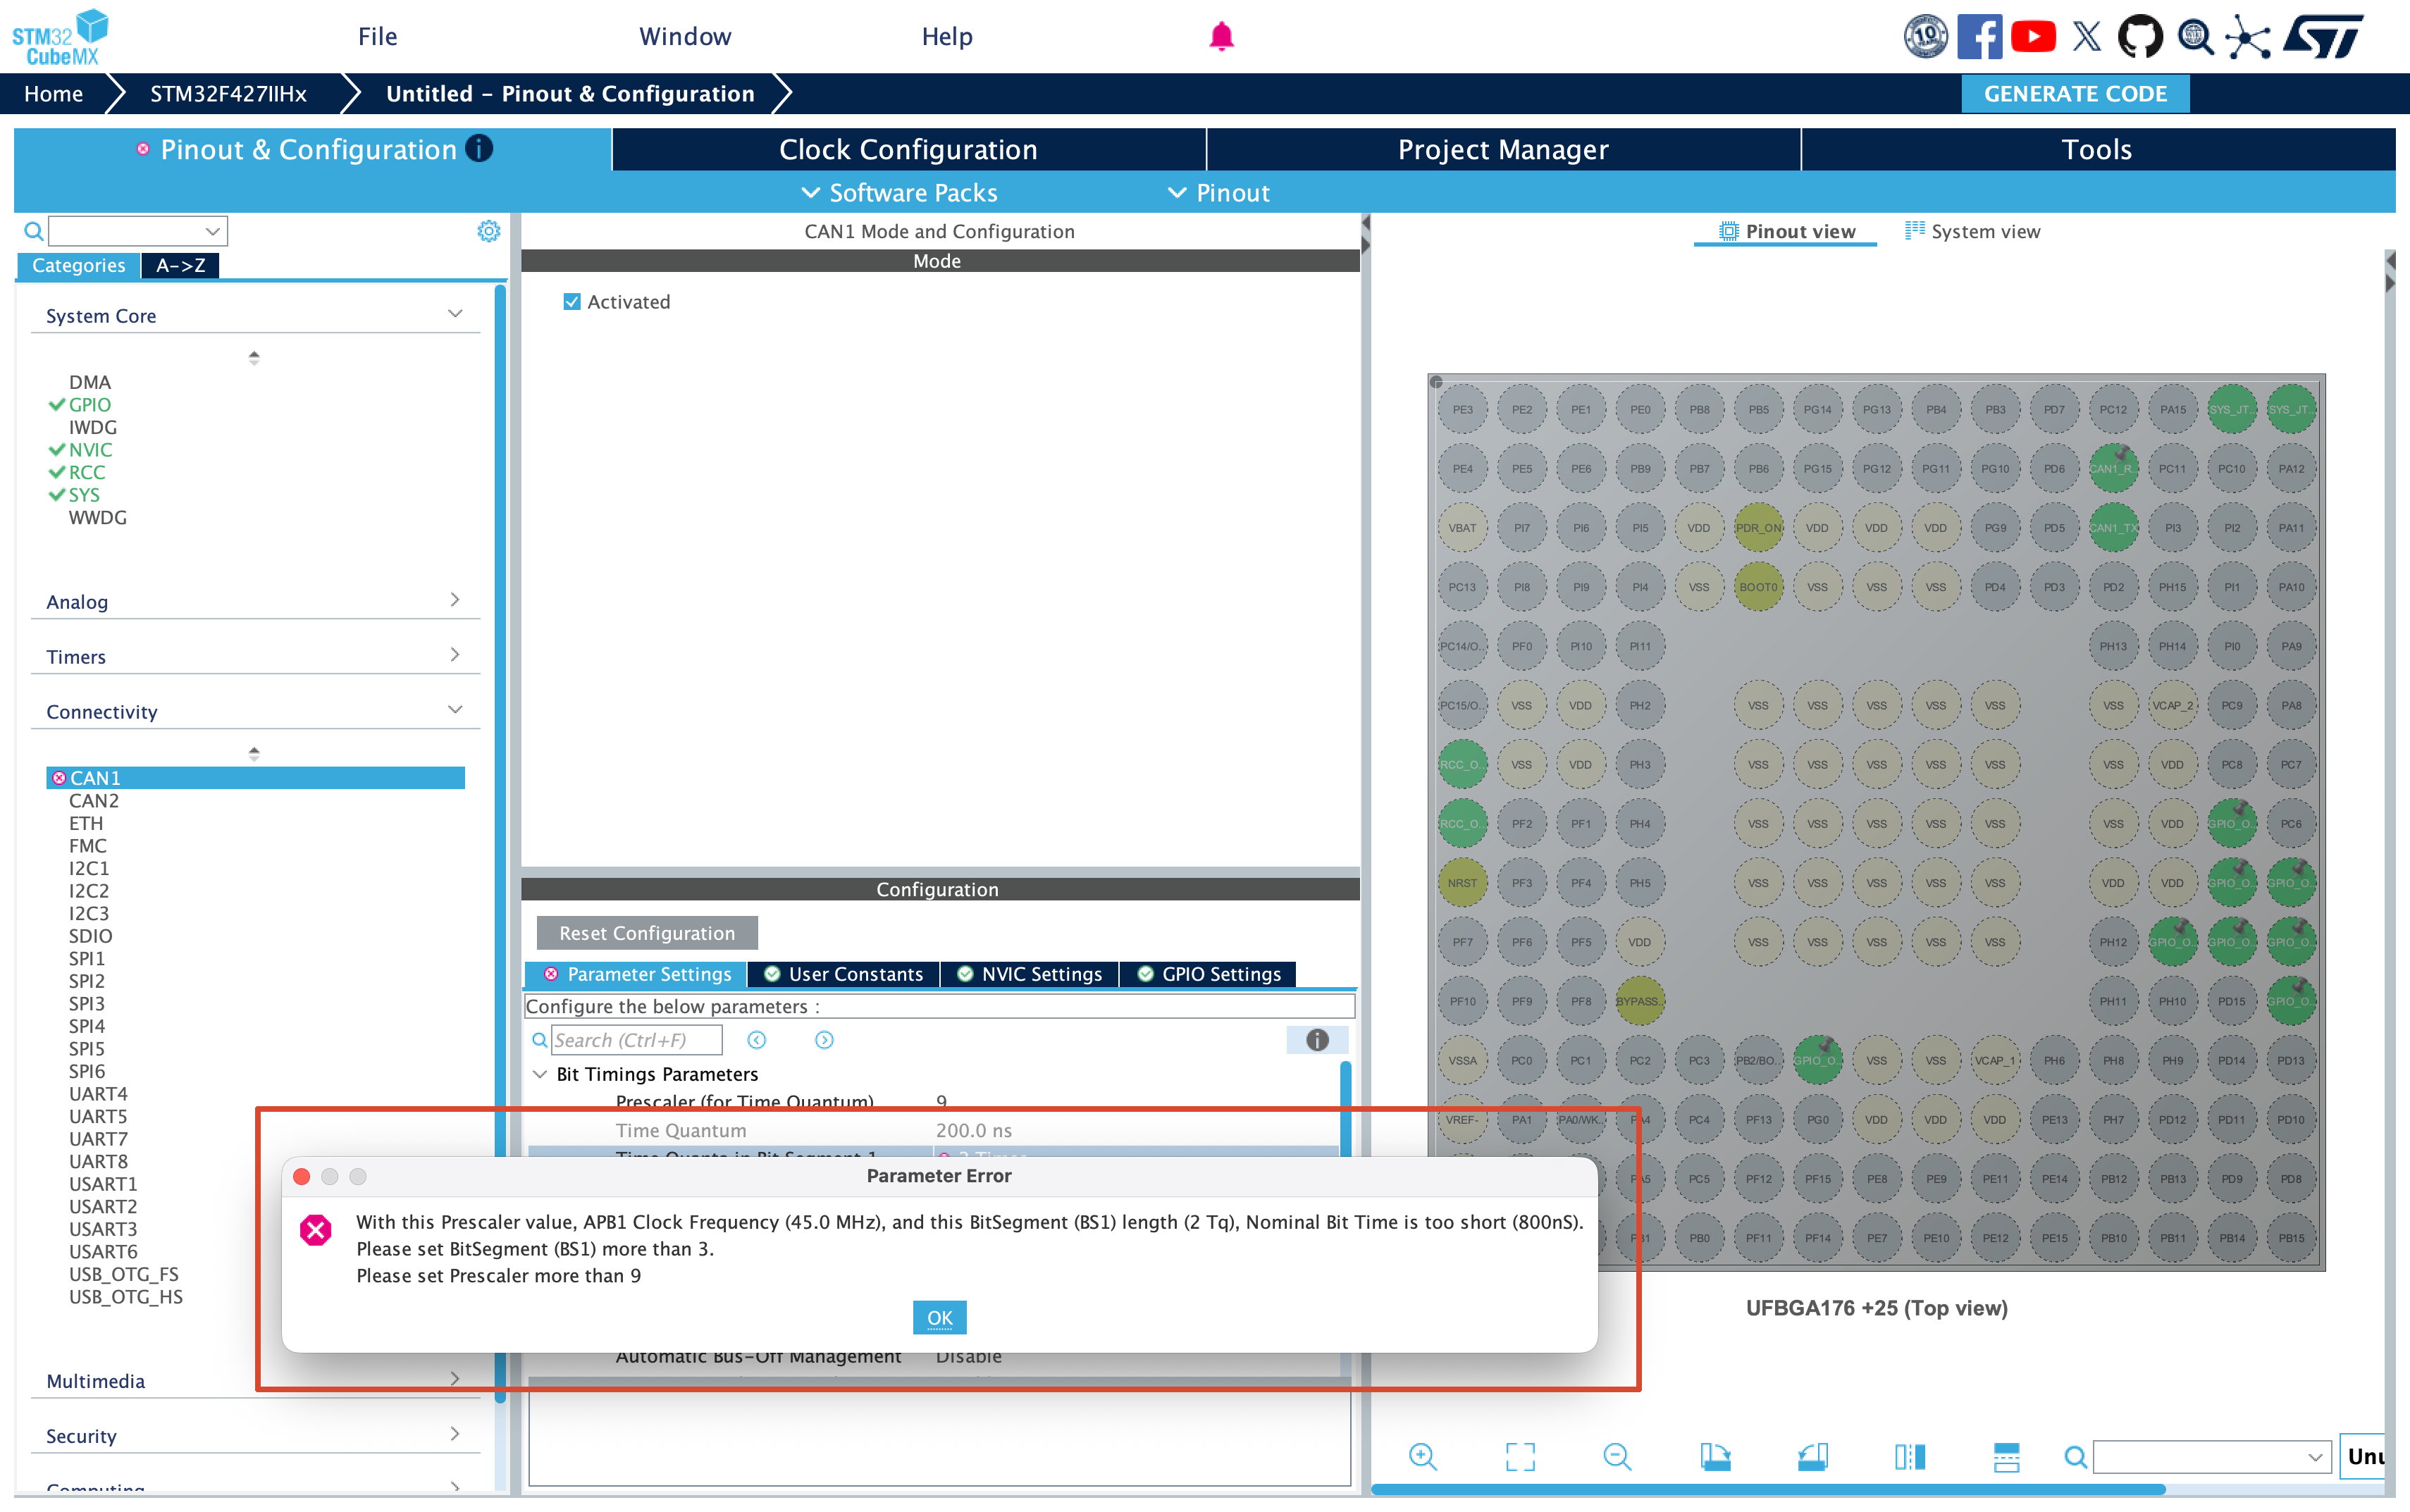This screenshot has width=2410, height=1512.
Task: Collapse the Bit Timings Parameters group
Action: [540, 1074]
